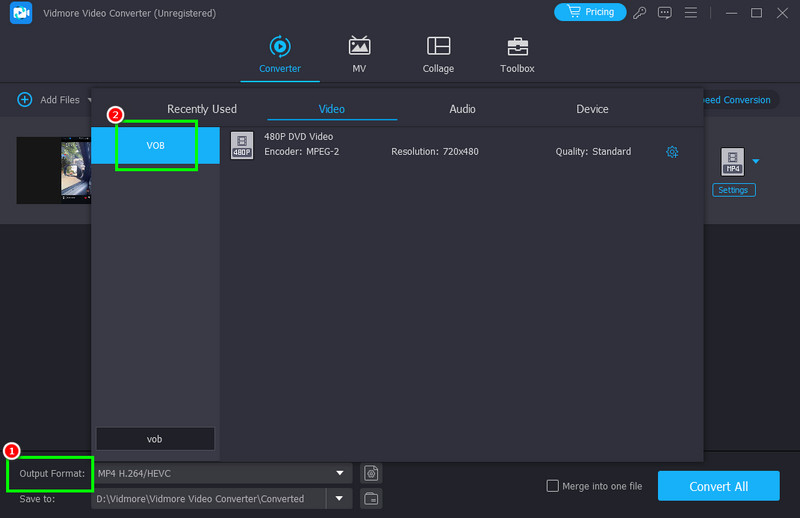Viewport: 800px width, 518px height.
Task: Click the MP4 format file icon
Action: [x=733, y=161]
